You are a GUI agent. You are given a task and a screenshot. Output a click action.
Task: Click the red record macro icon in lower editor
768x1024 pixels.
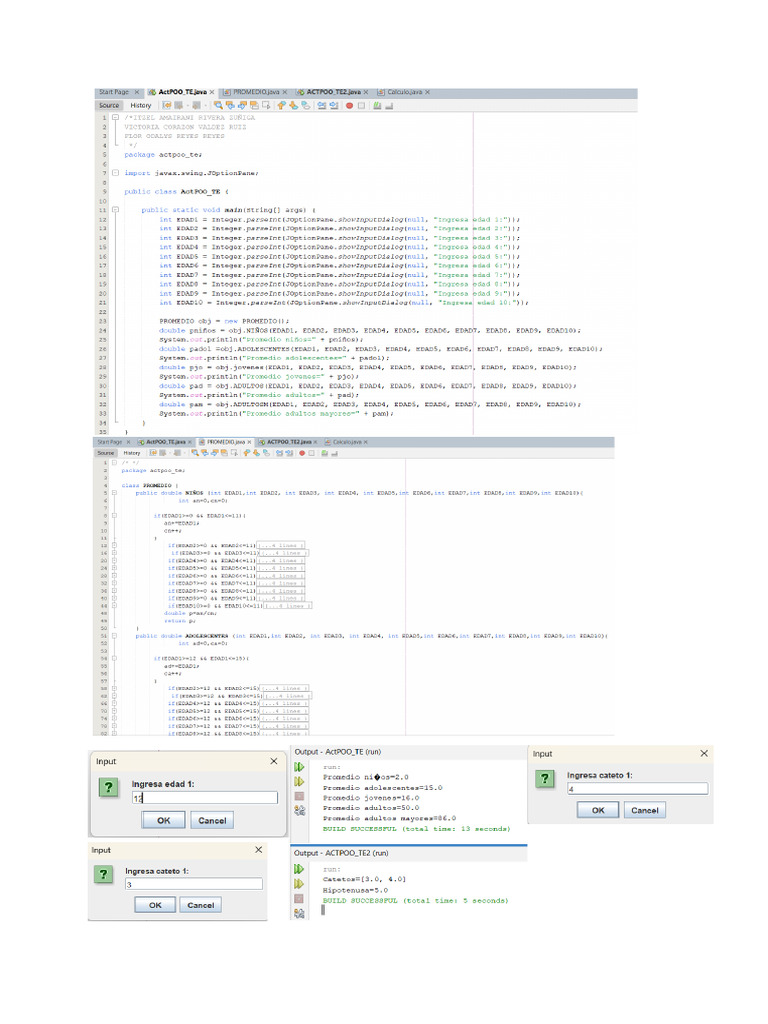pos(302,452)
